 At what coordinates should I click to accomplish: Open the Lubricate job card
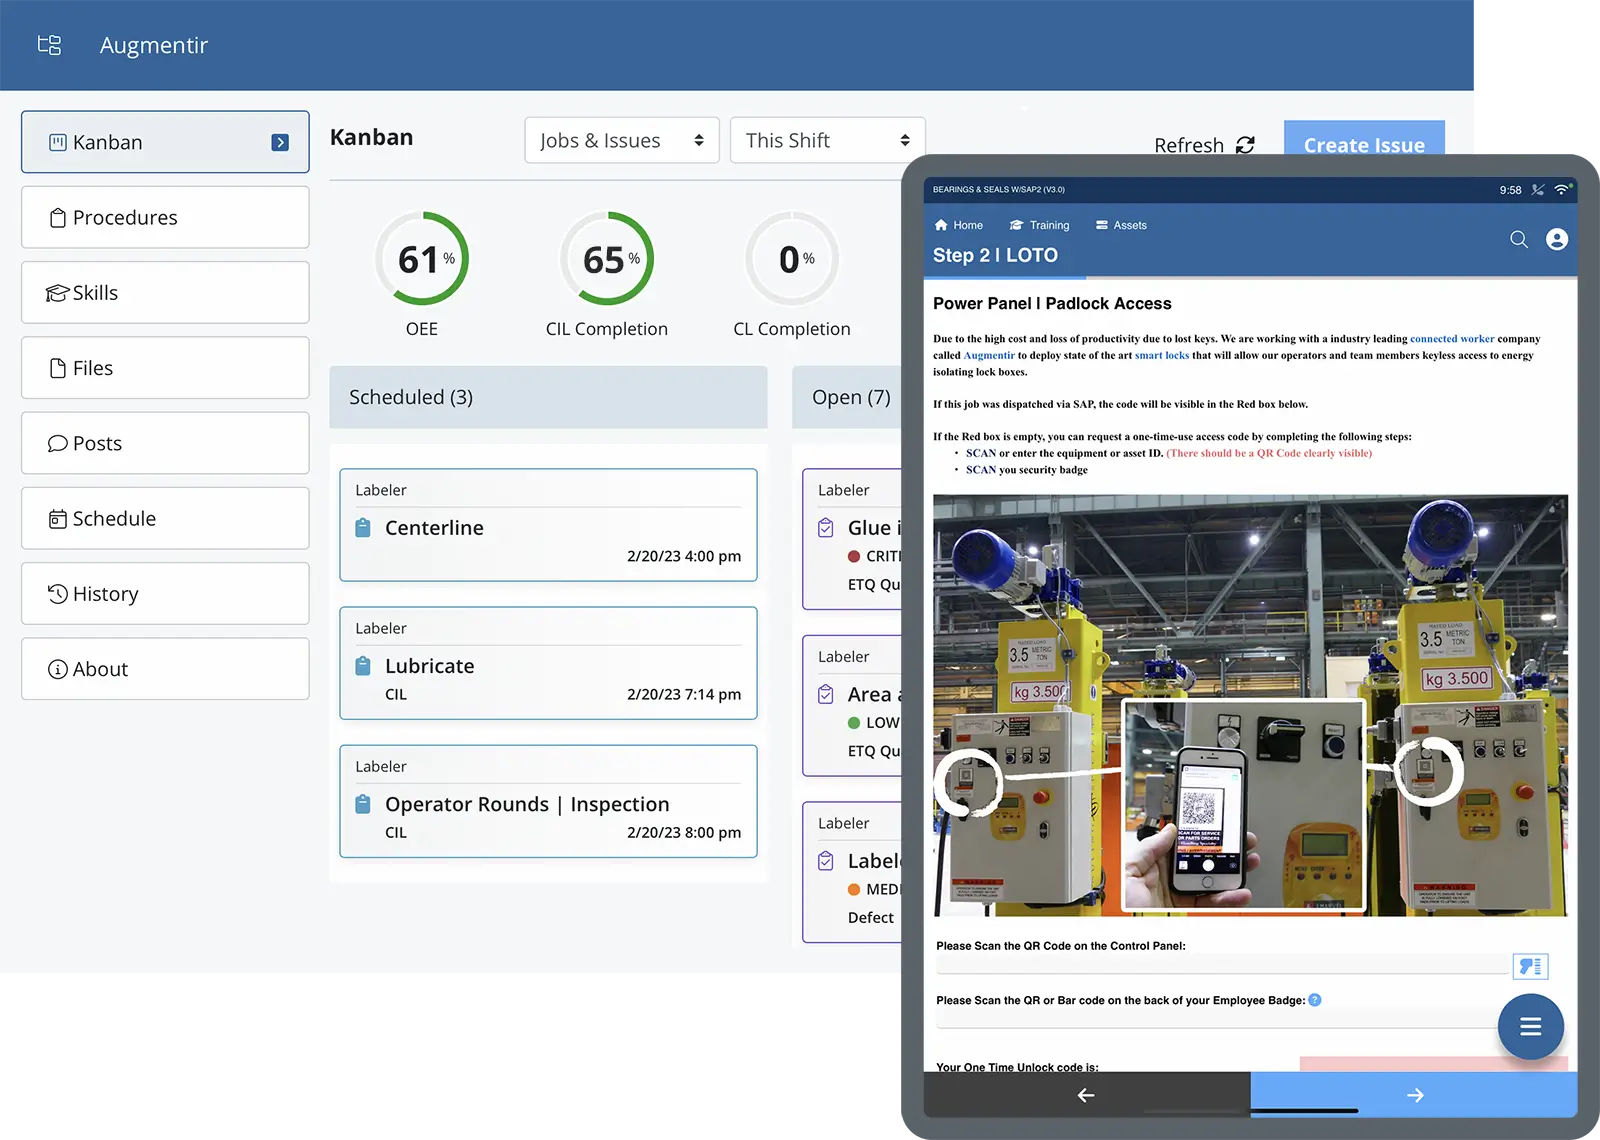[x=548, y=663]
